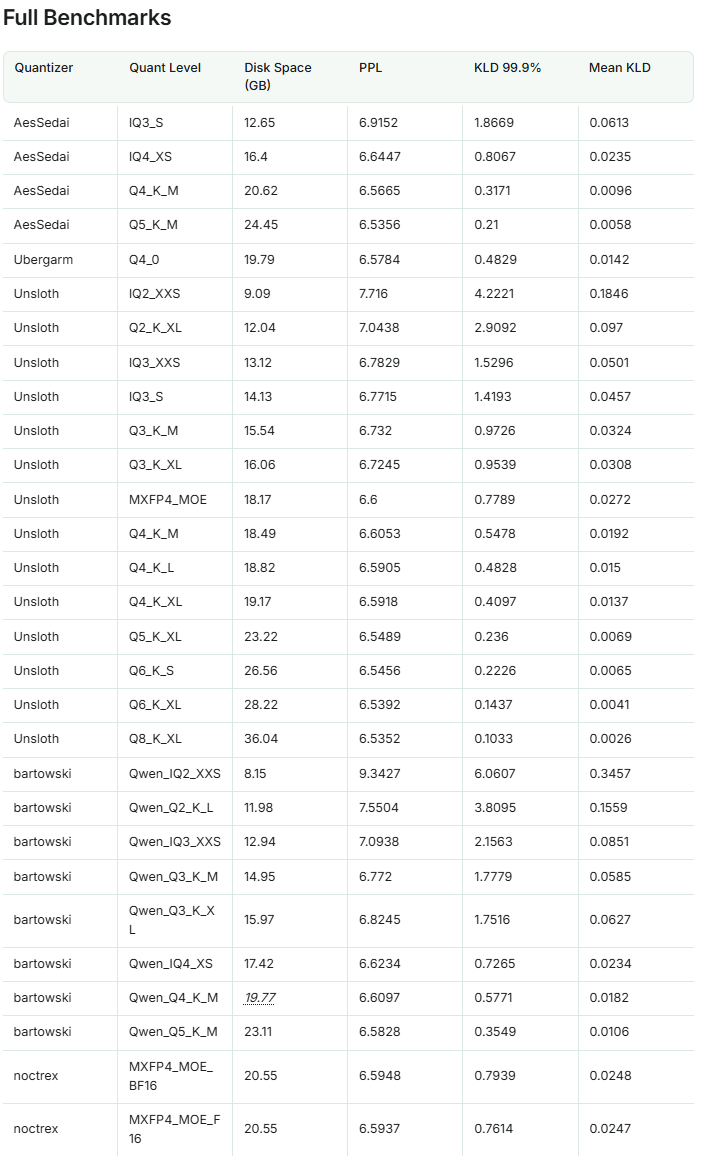Click the PPL column header
The height and width of the screenshot is (1172, 706).
click(x=371, y=68)
